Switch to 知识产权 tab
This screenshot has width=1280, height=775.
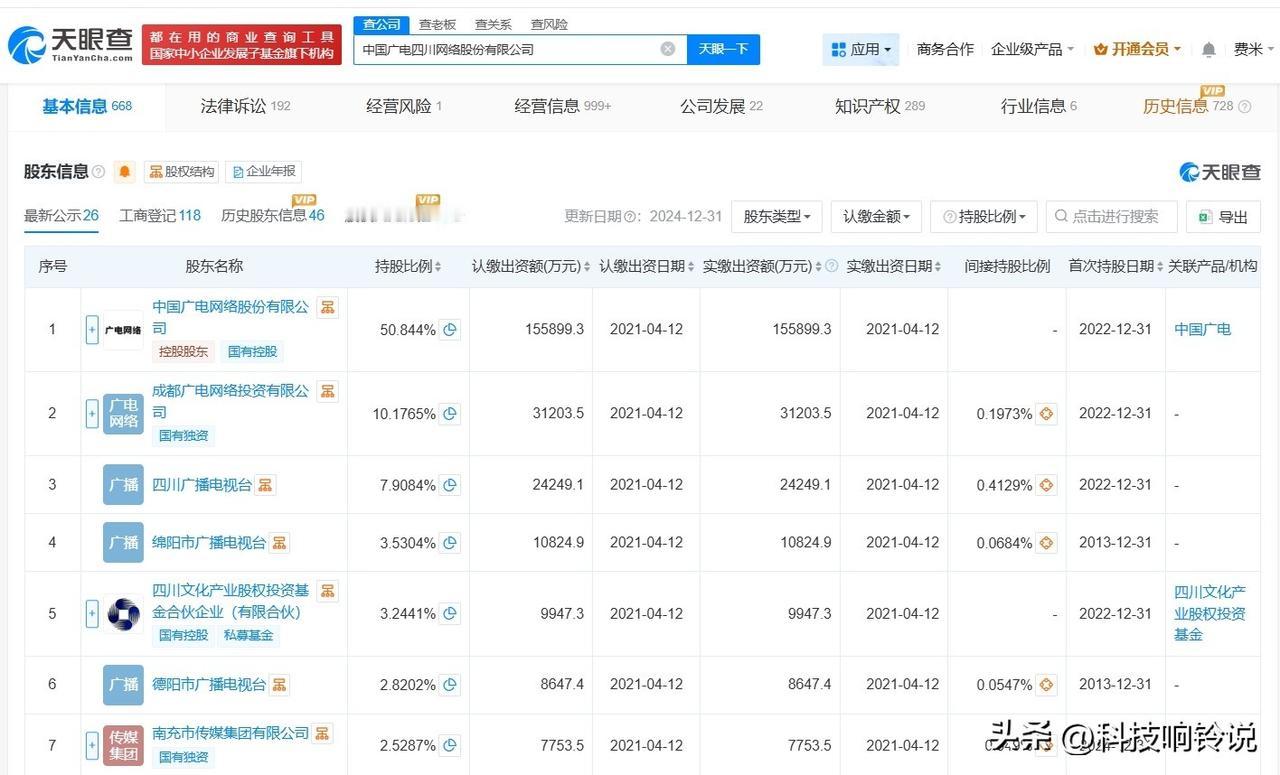click(880, 106)
